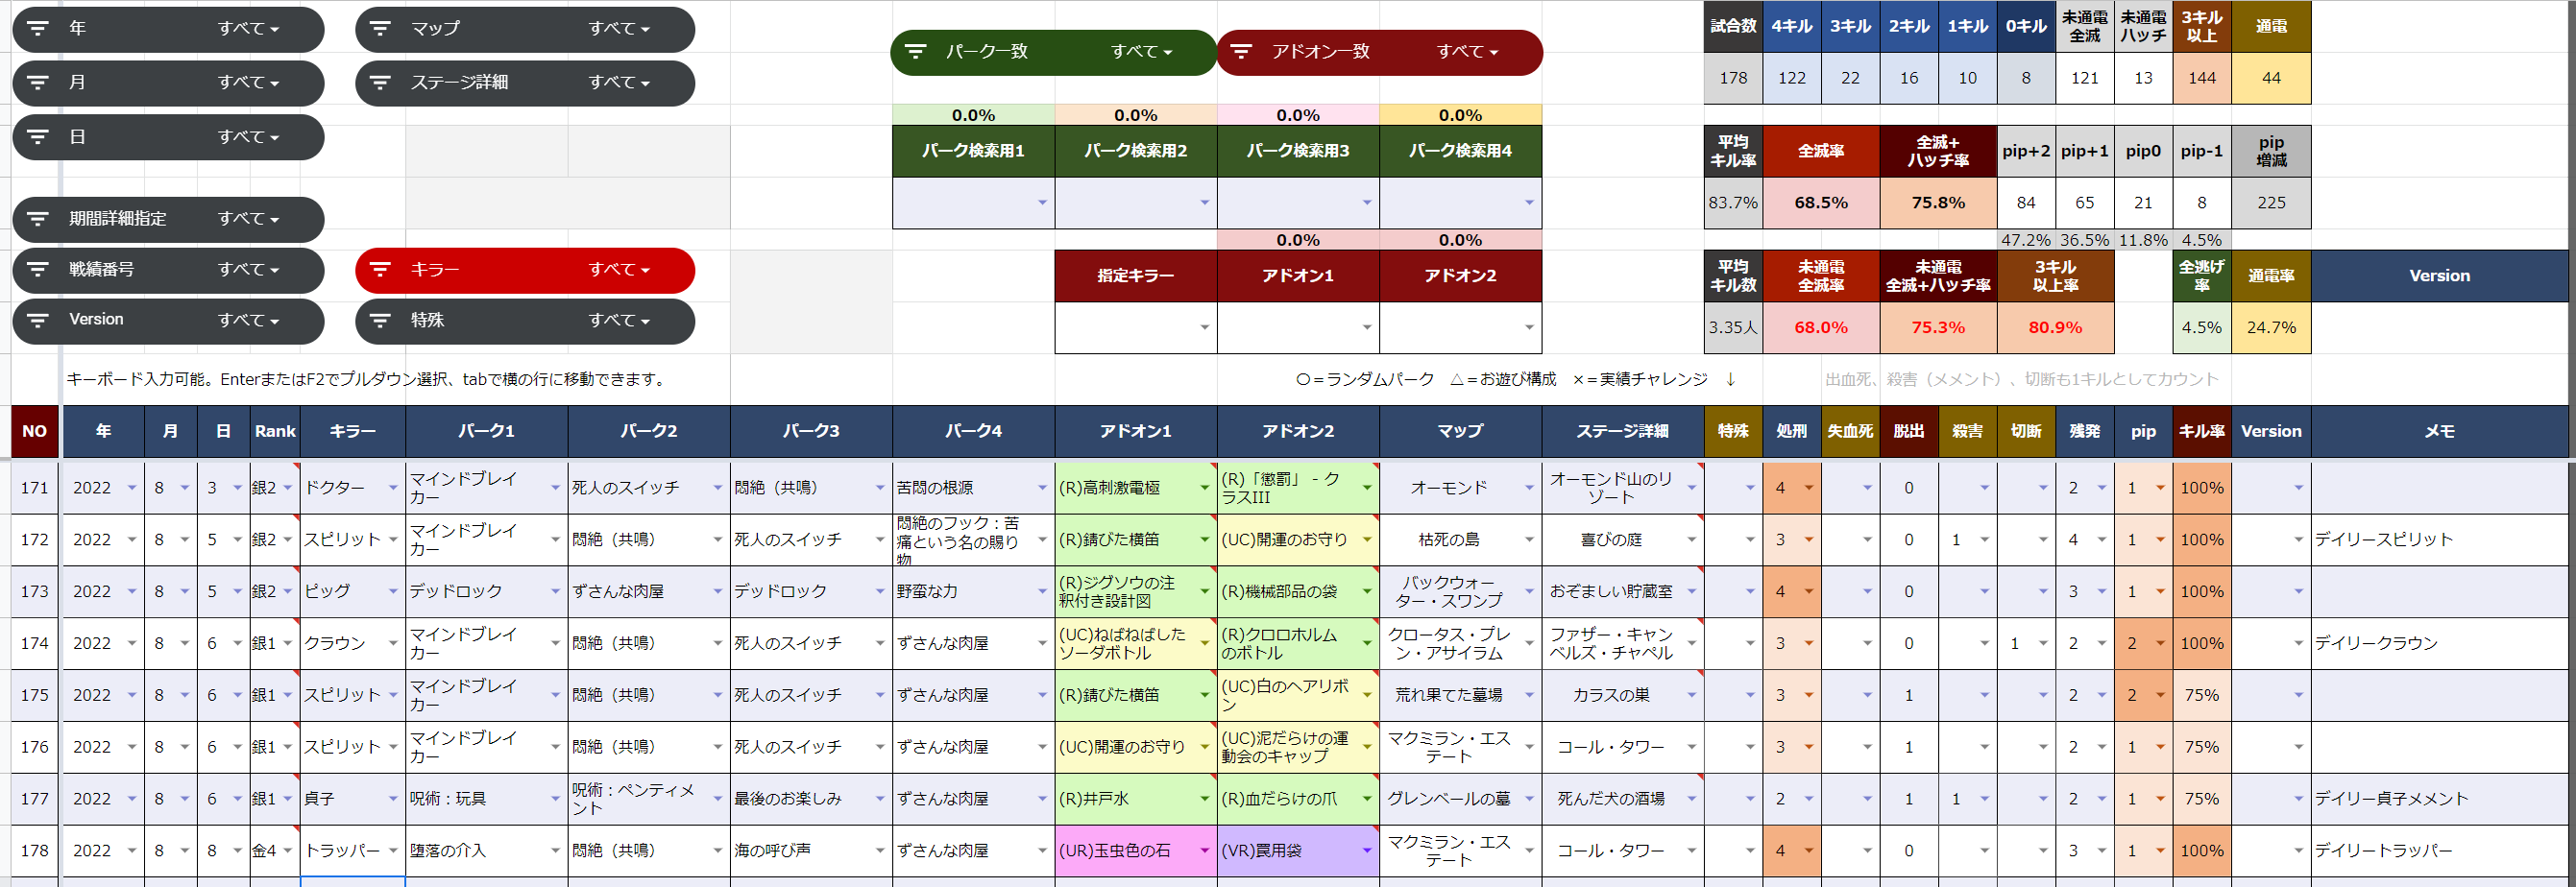Click the filter icon of 戦績番号 slicer

pos(38,269)
